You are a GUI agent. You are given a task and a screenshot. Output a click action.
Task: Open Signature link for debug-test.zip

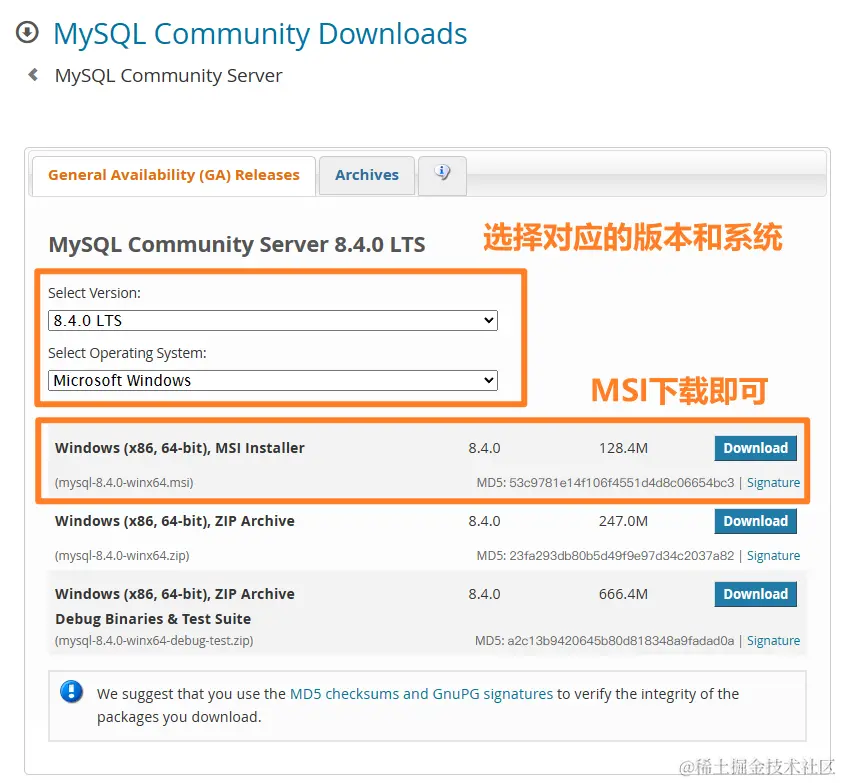773,641
